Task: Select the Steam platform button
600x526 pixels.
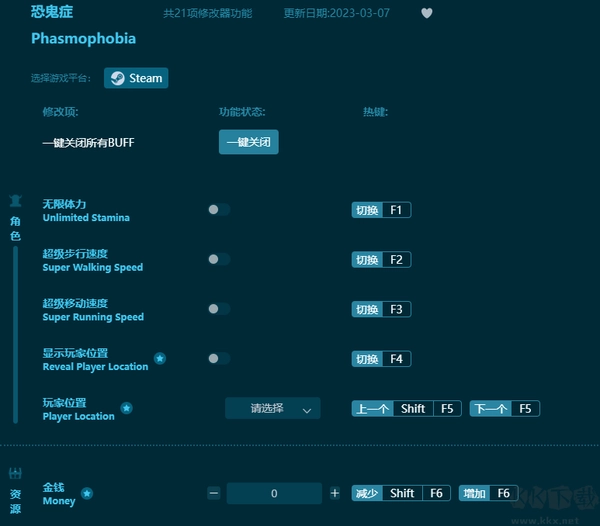Action: 136,78
